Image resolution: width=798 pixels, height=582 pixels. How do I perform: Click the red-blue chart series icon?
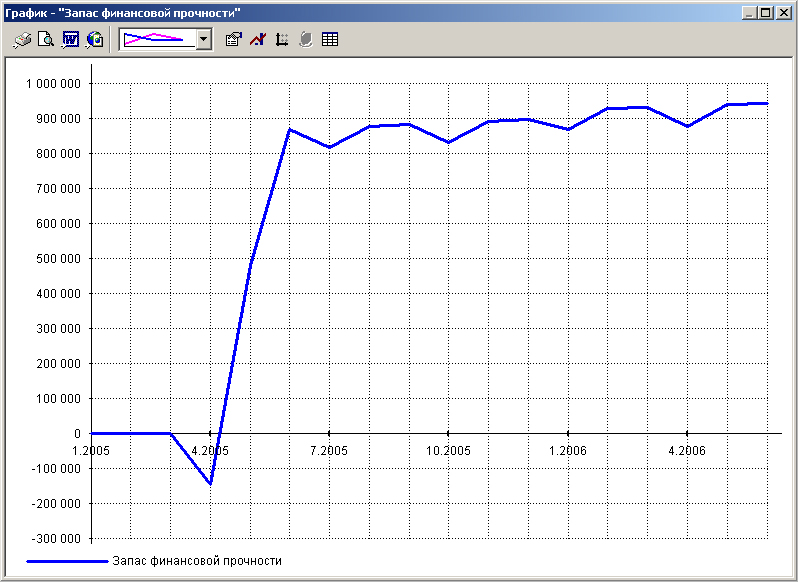[258, 40]
